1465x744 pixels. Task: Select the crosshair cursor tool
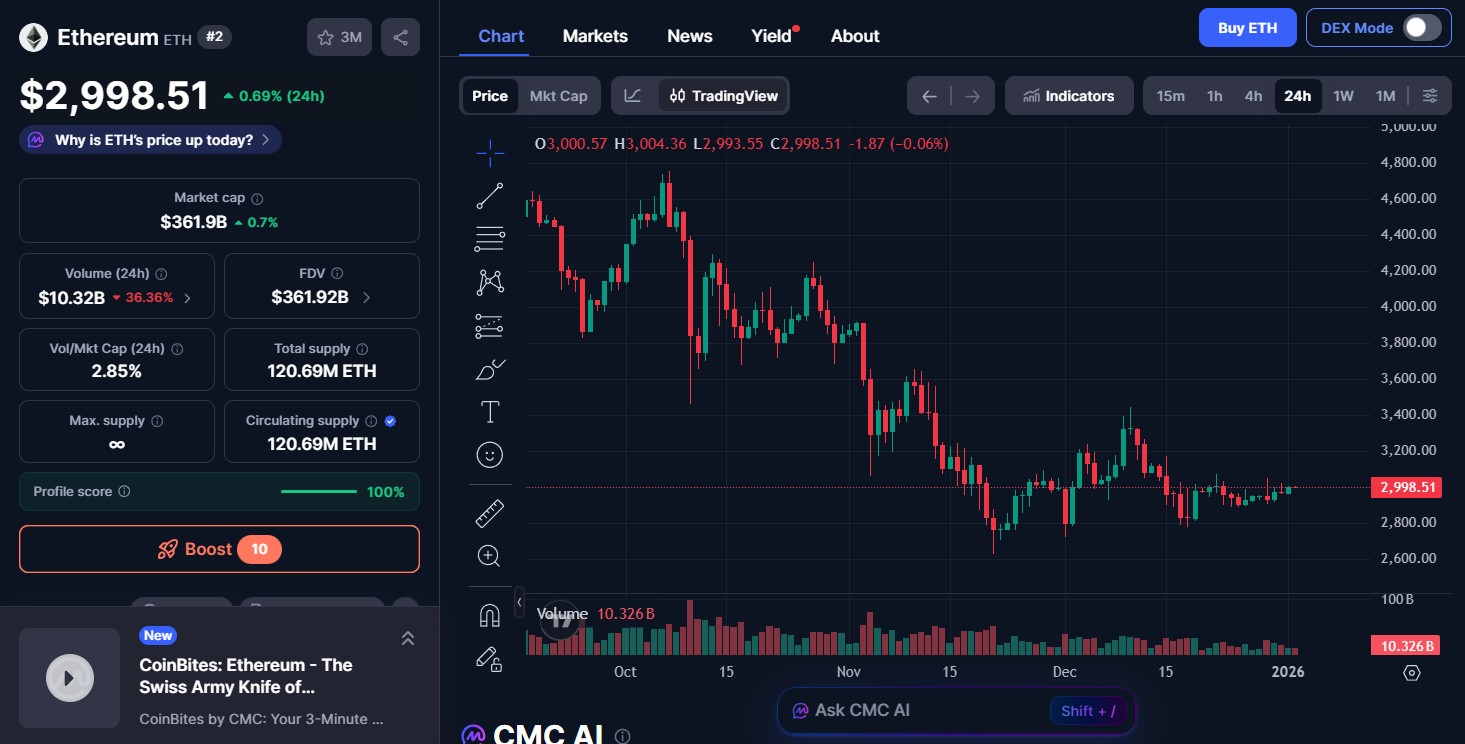[x=489, y=152]
